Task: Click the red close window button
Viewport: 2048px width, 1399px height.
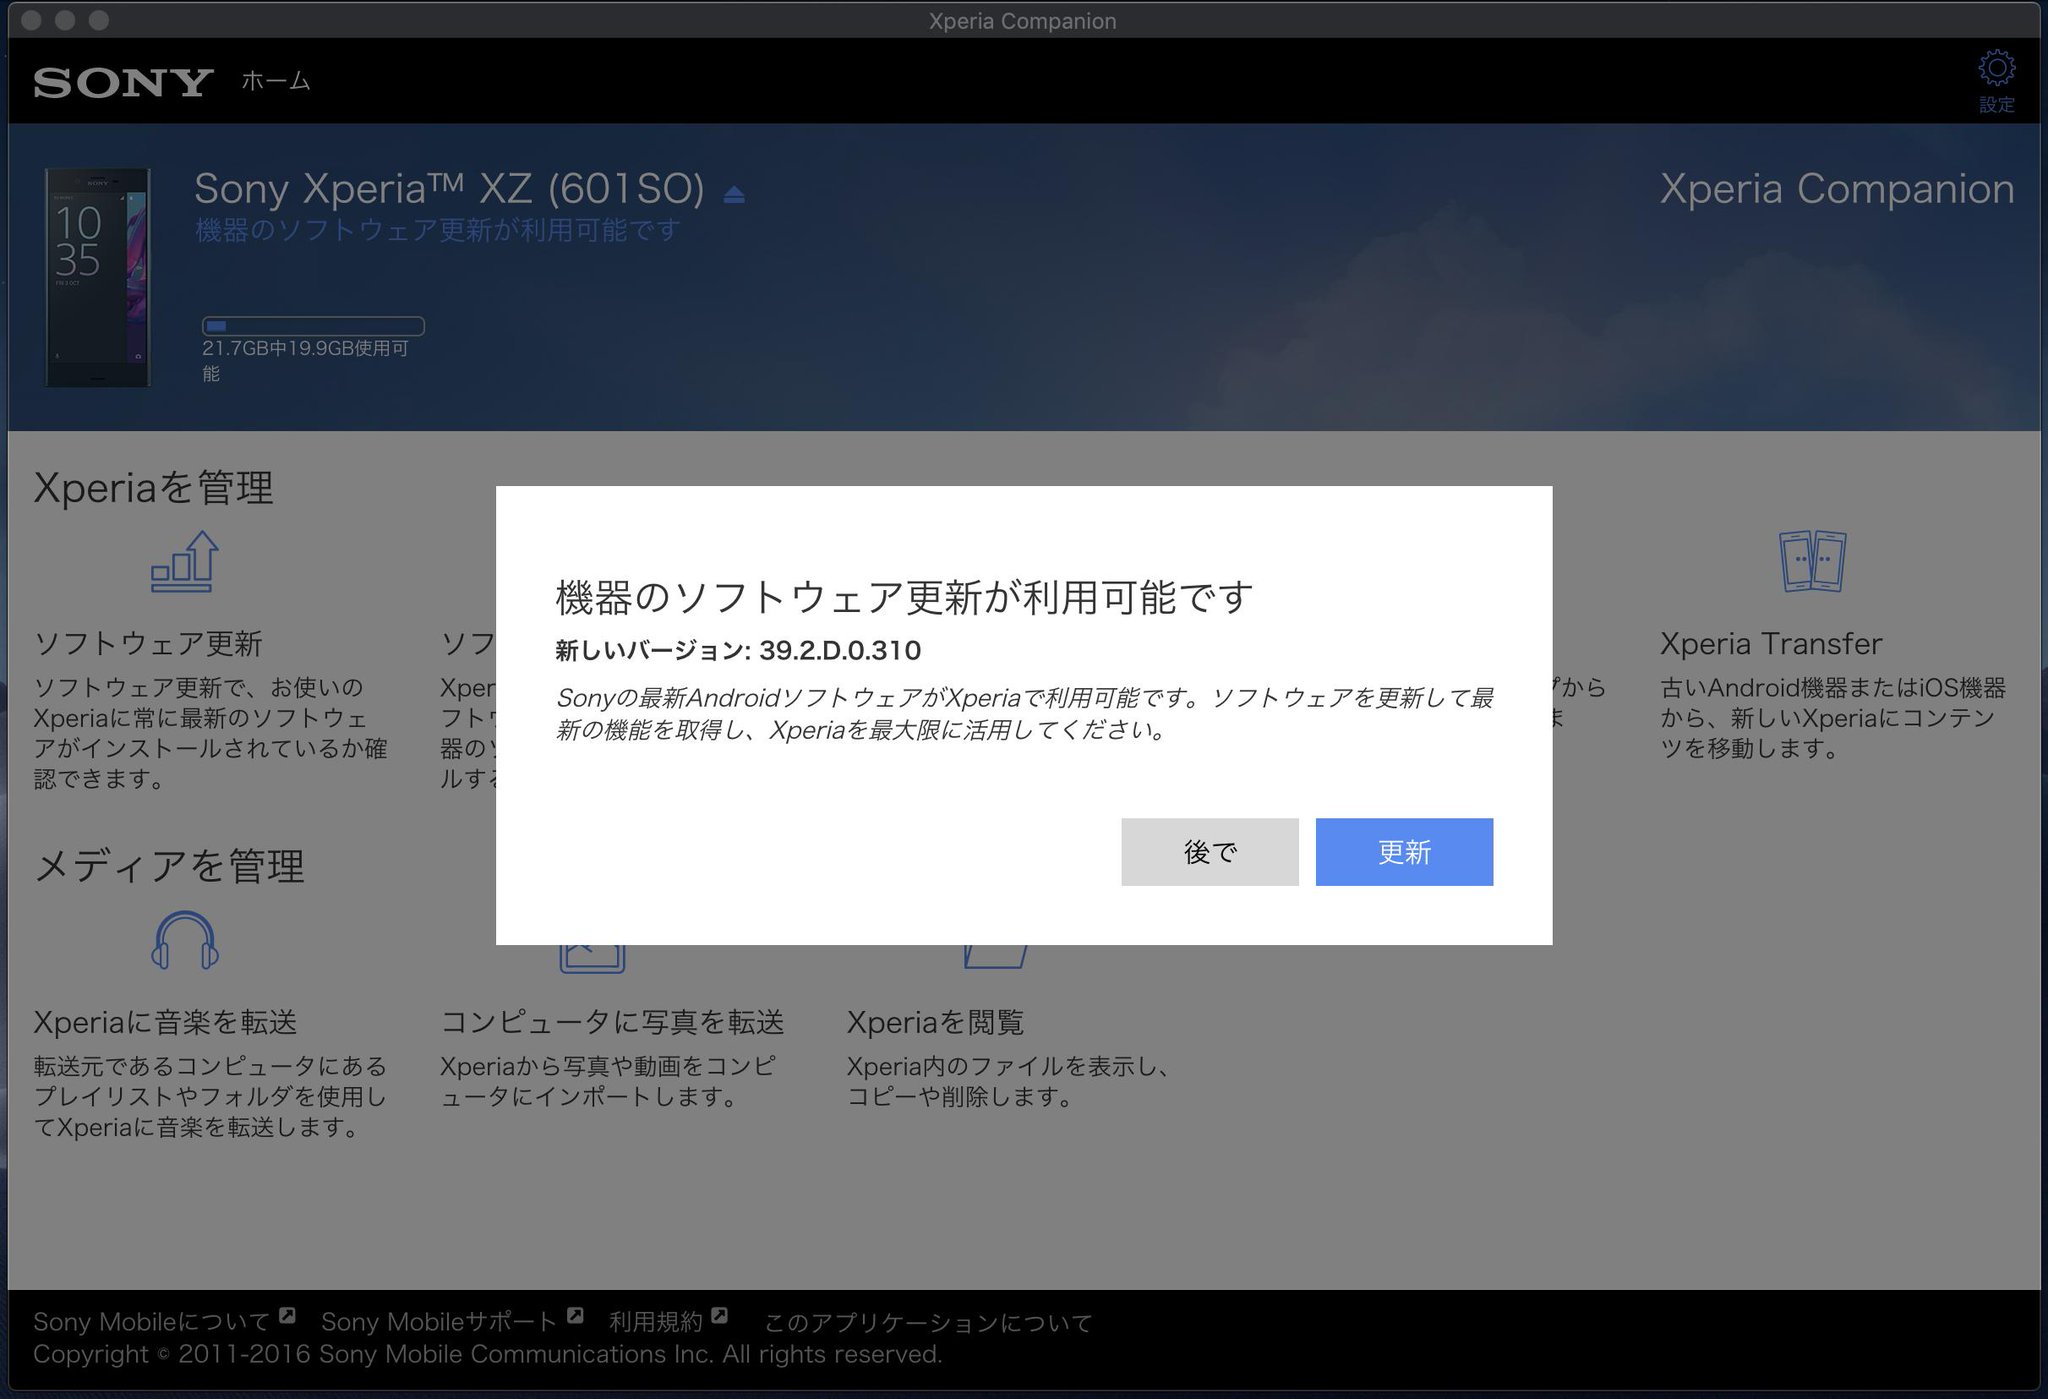Action: coord(32,20)
